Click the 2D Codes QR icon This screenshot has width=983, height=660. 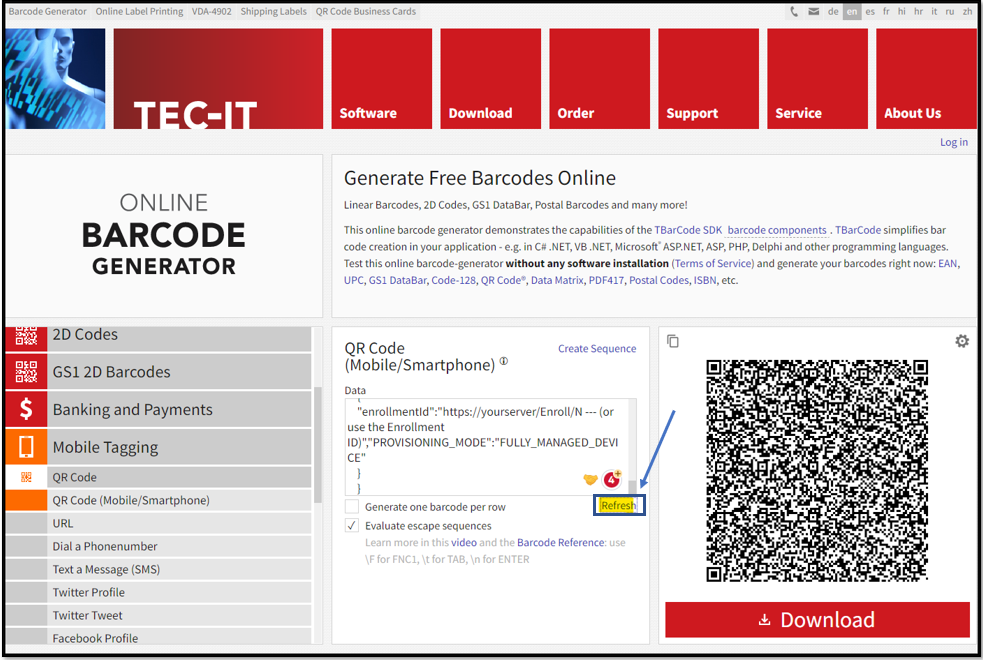[x=26, y=337]
